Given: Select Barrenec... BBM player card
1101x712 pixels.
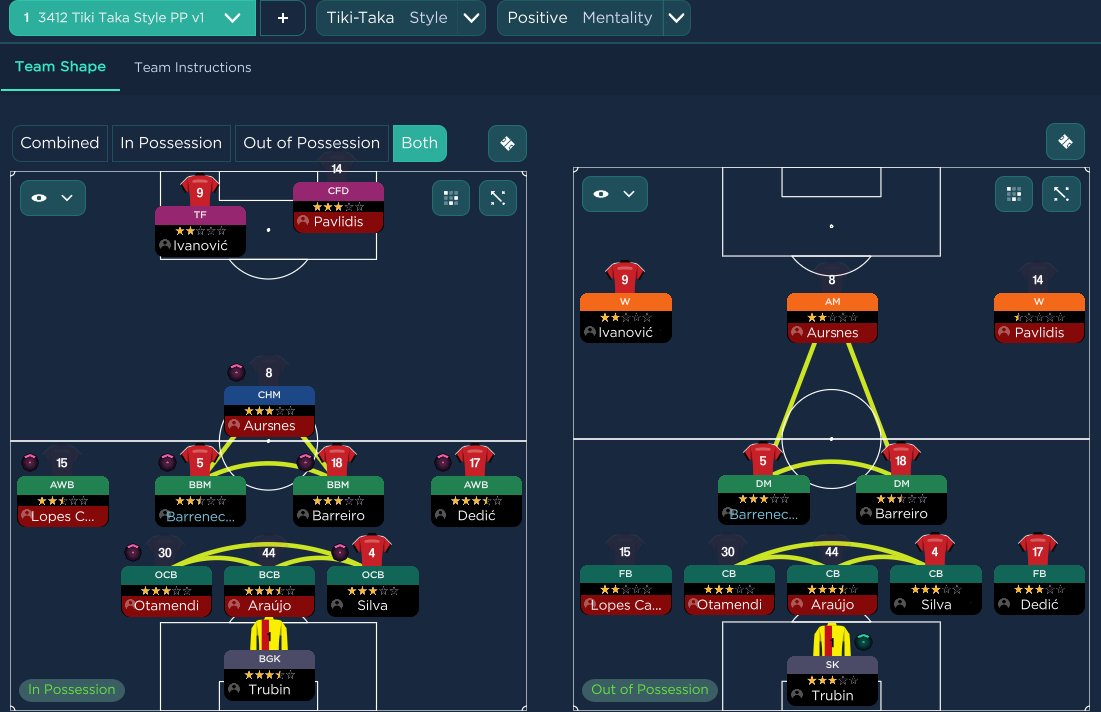Looking at the screenshot, I should [200, 501].
